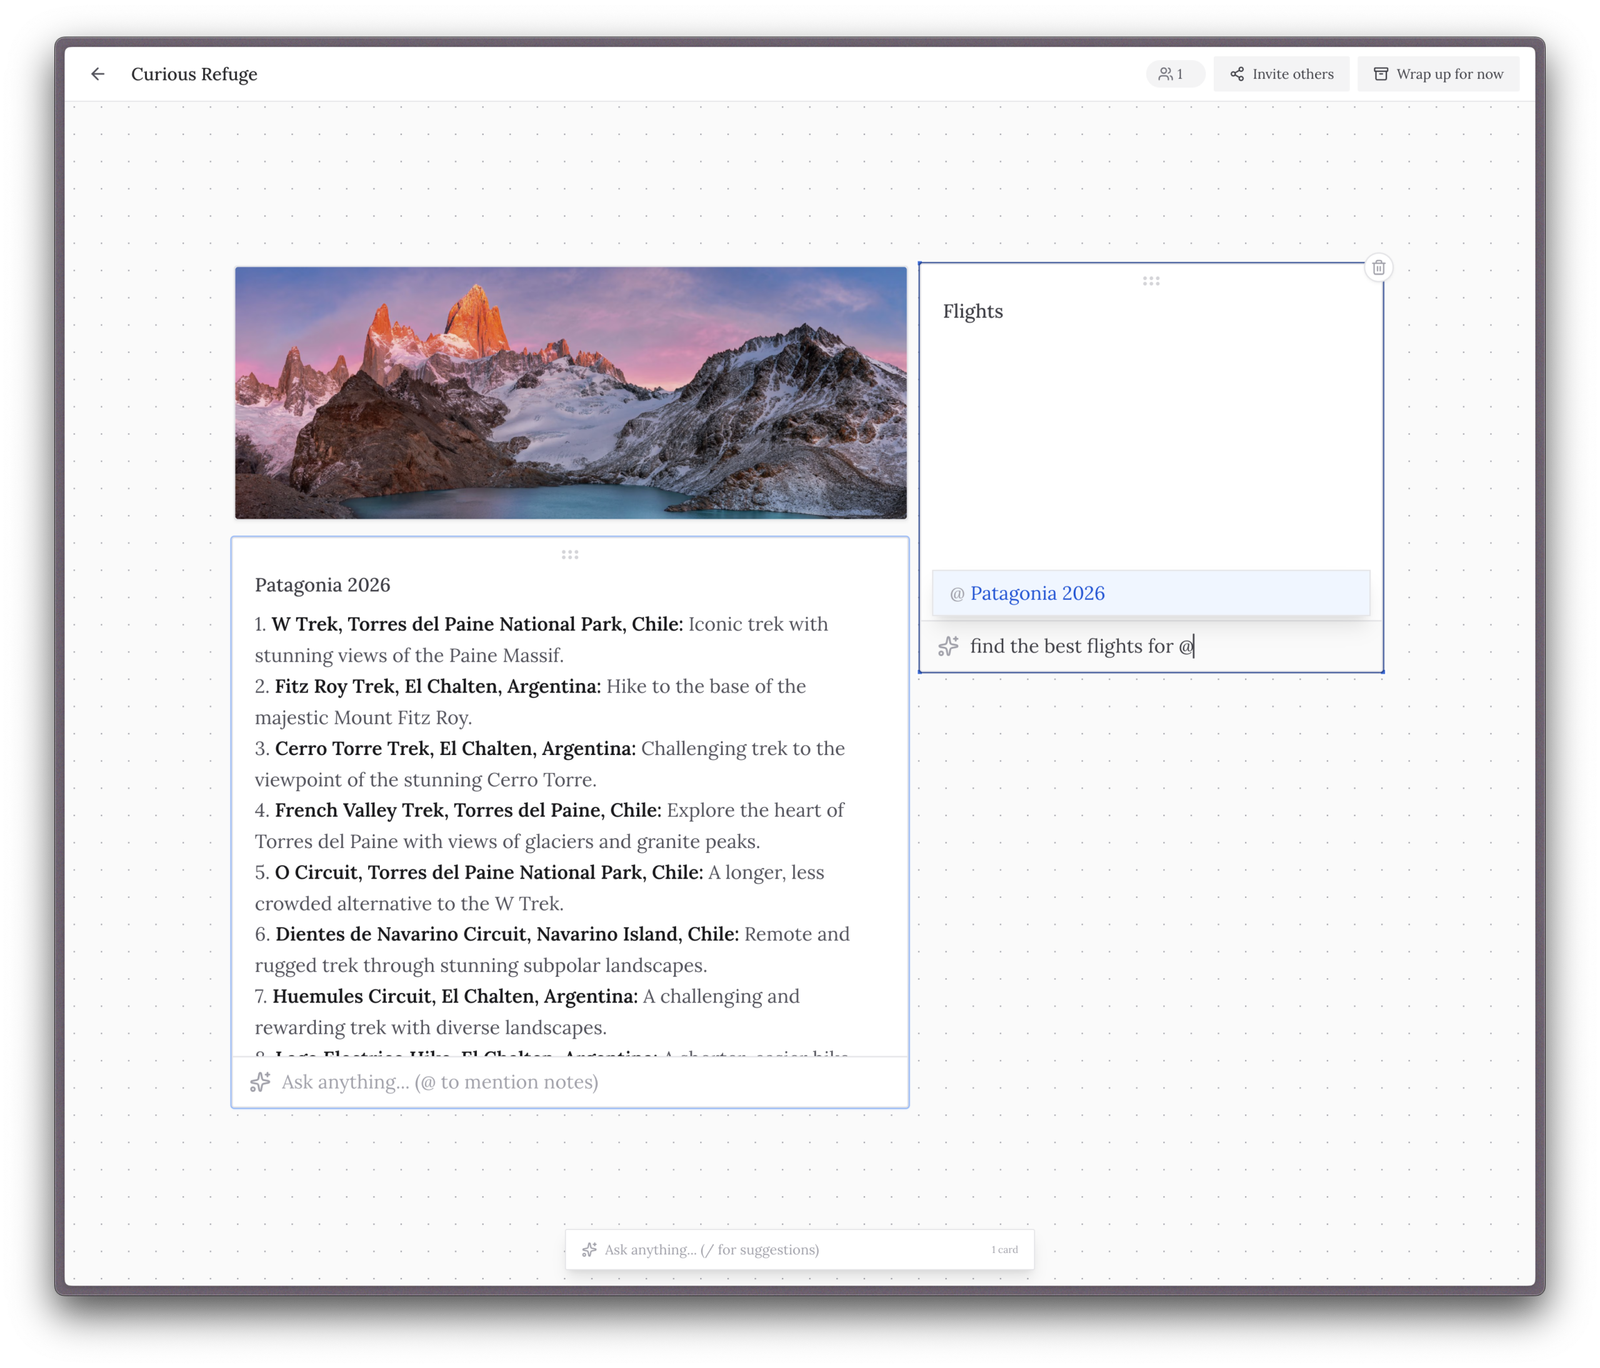Image resolution: width=1600 pixels, height=1368 pixels.
Task: Click the sparkle icon in bottom ask bar
Action: (x=589, y=1249)
